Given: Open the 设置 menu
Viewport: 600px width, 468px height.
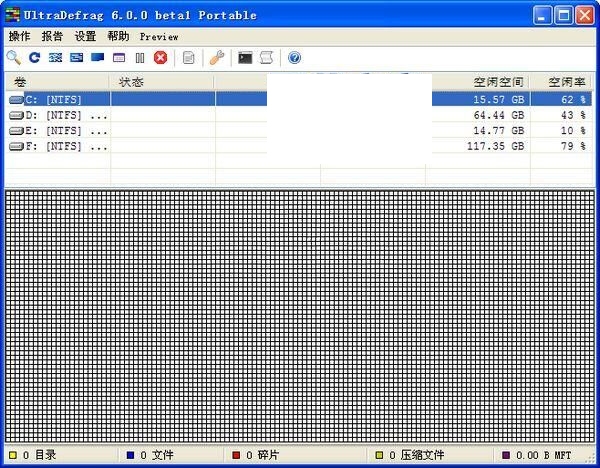Looking at the screenshot, I should [85, 36].
